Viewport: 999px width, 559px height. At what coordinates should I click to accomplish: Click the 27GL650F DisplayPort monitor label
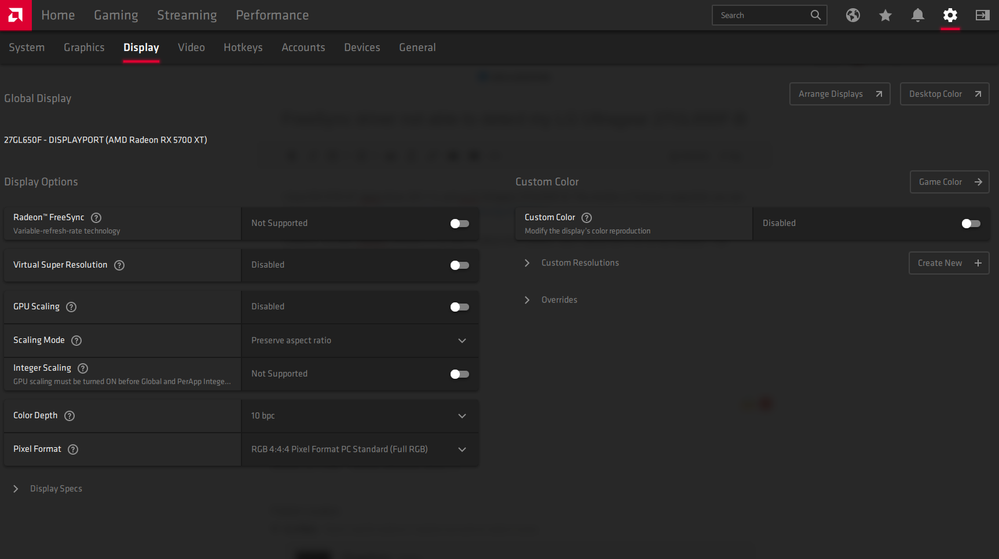tap(106, 140)
